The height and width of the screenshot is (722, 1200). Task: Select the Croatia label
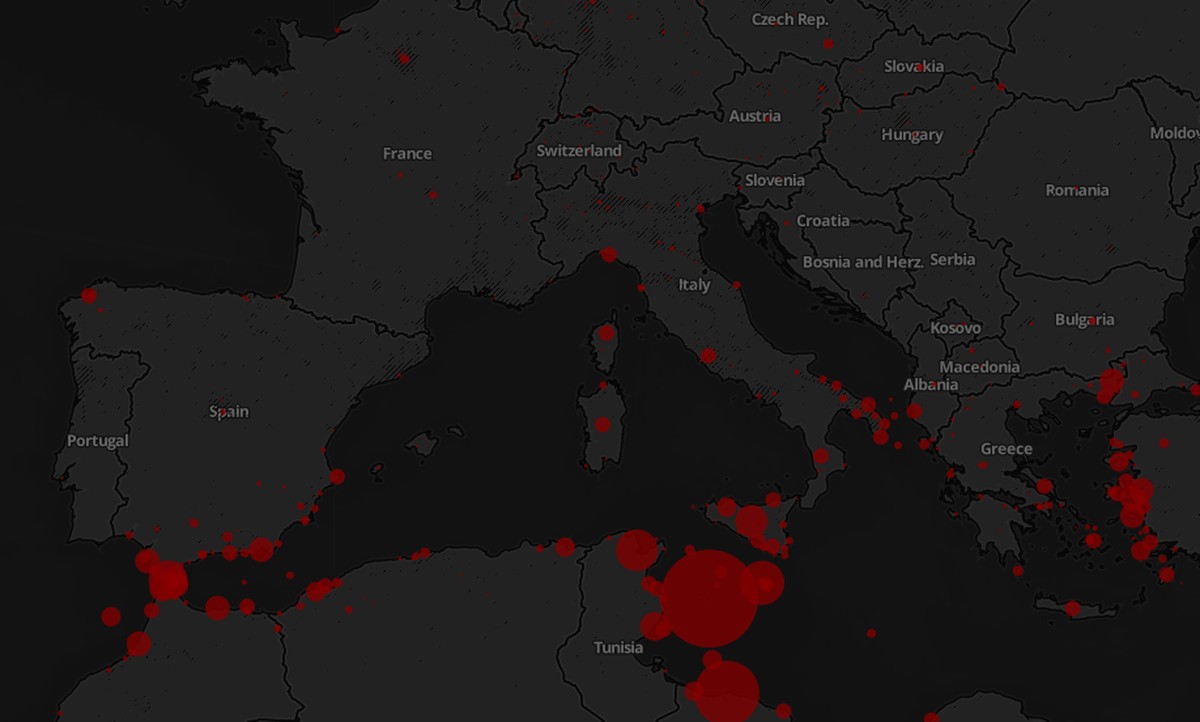(823, 221)
